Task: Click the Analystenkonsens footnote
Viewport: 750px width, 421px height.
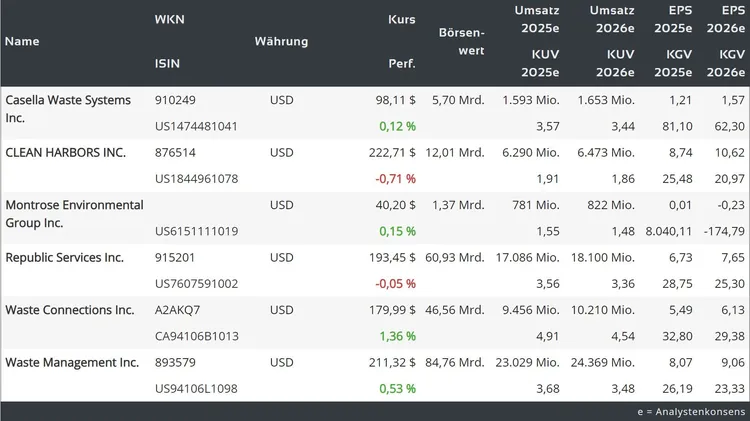Action: tap(691, 411)
